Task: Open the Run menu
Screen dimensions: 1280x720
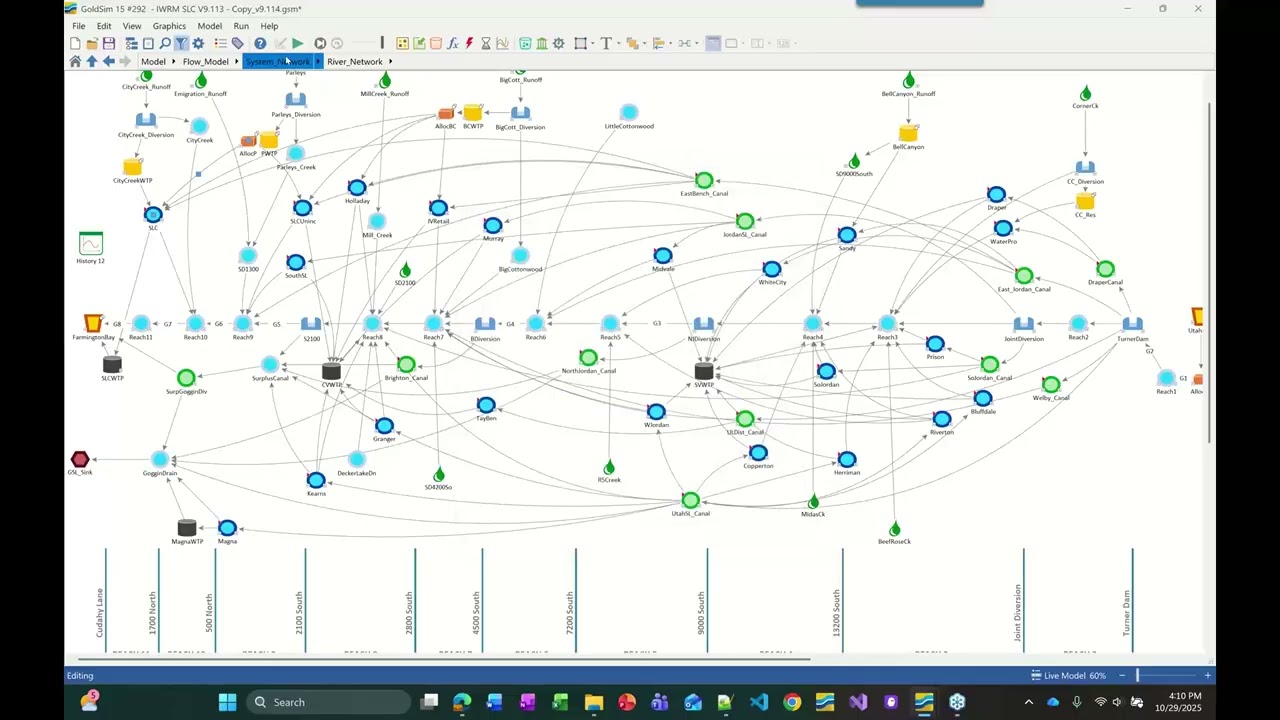Action: tap(241, 26)
